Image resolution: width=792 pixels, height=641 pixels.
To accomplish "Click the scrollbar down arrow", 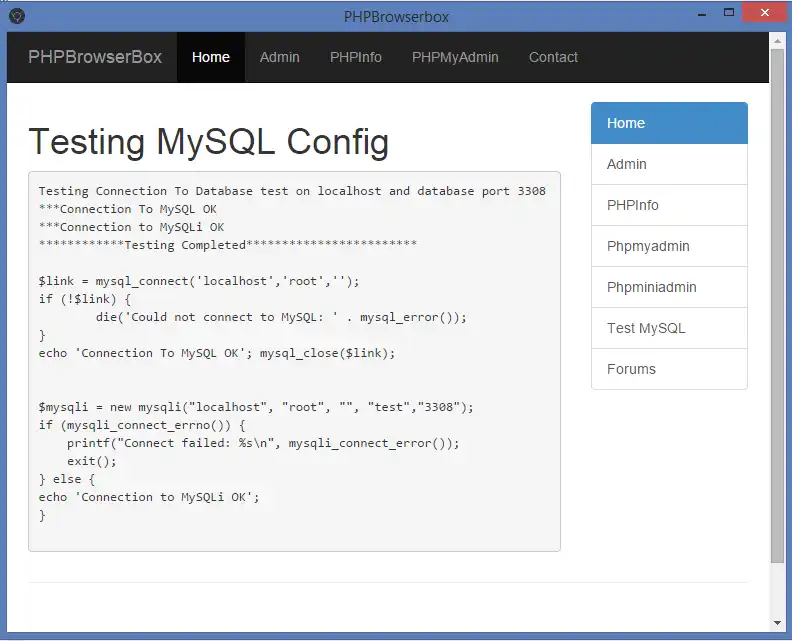I will [x=777, y=624].
